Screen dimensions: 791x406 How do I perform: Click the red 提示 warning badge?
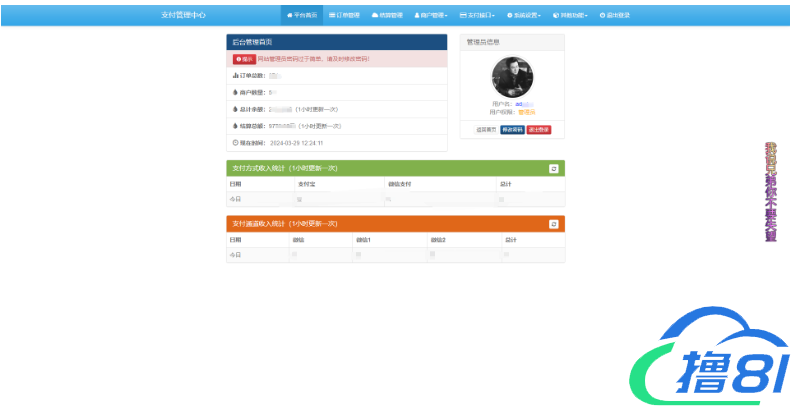tap(244, 59)
